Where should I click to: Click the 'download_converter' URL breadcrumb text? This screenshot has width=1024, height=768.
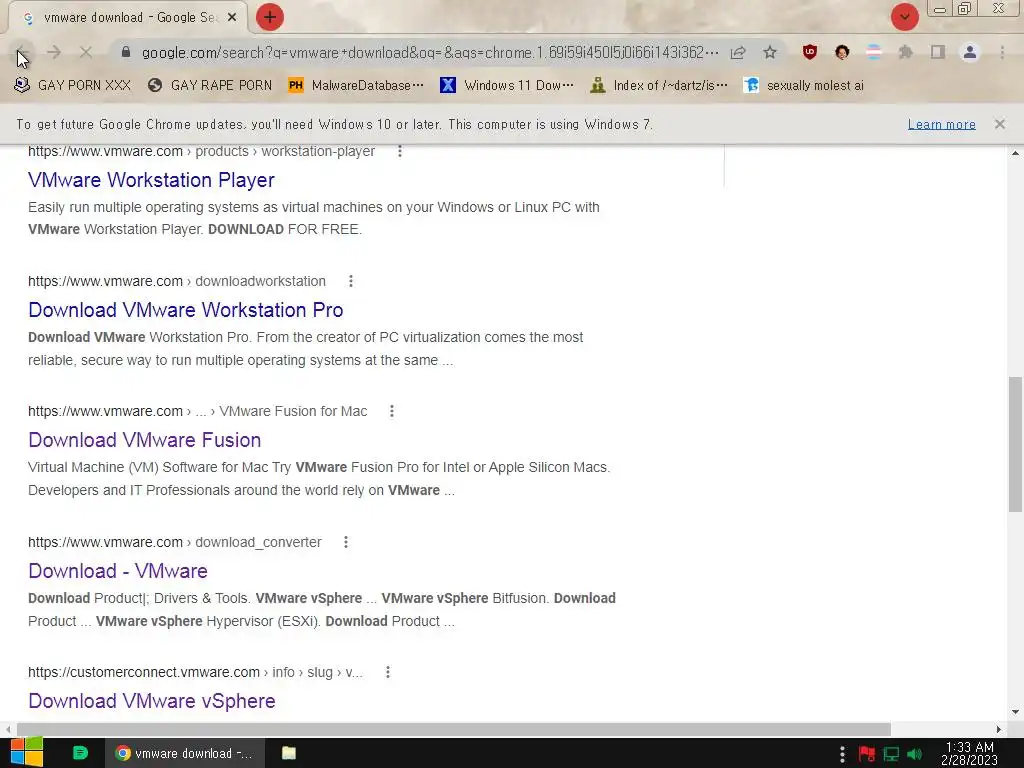tap(259, 542)
